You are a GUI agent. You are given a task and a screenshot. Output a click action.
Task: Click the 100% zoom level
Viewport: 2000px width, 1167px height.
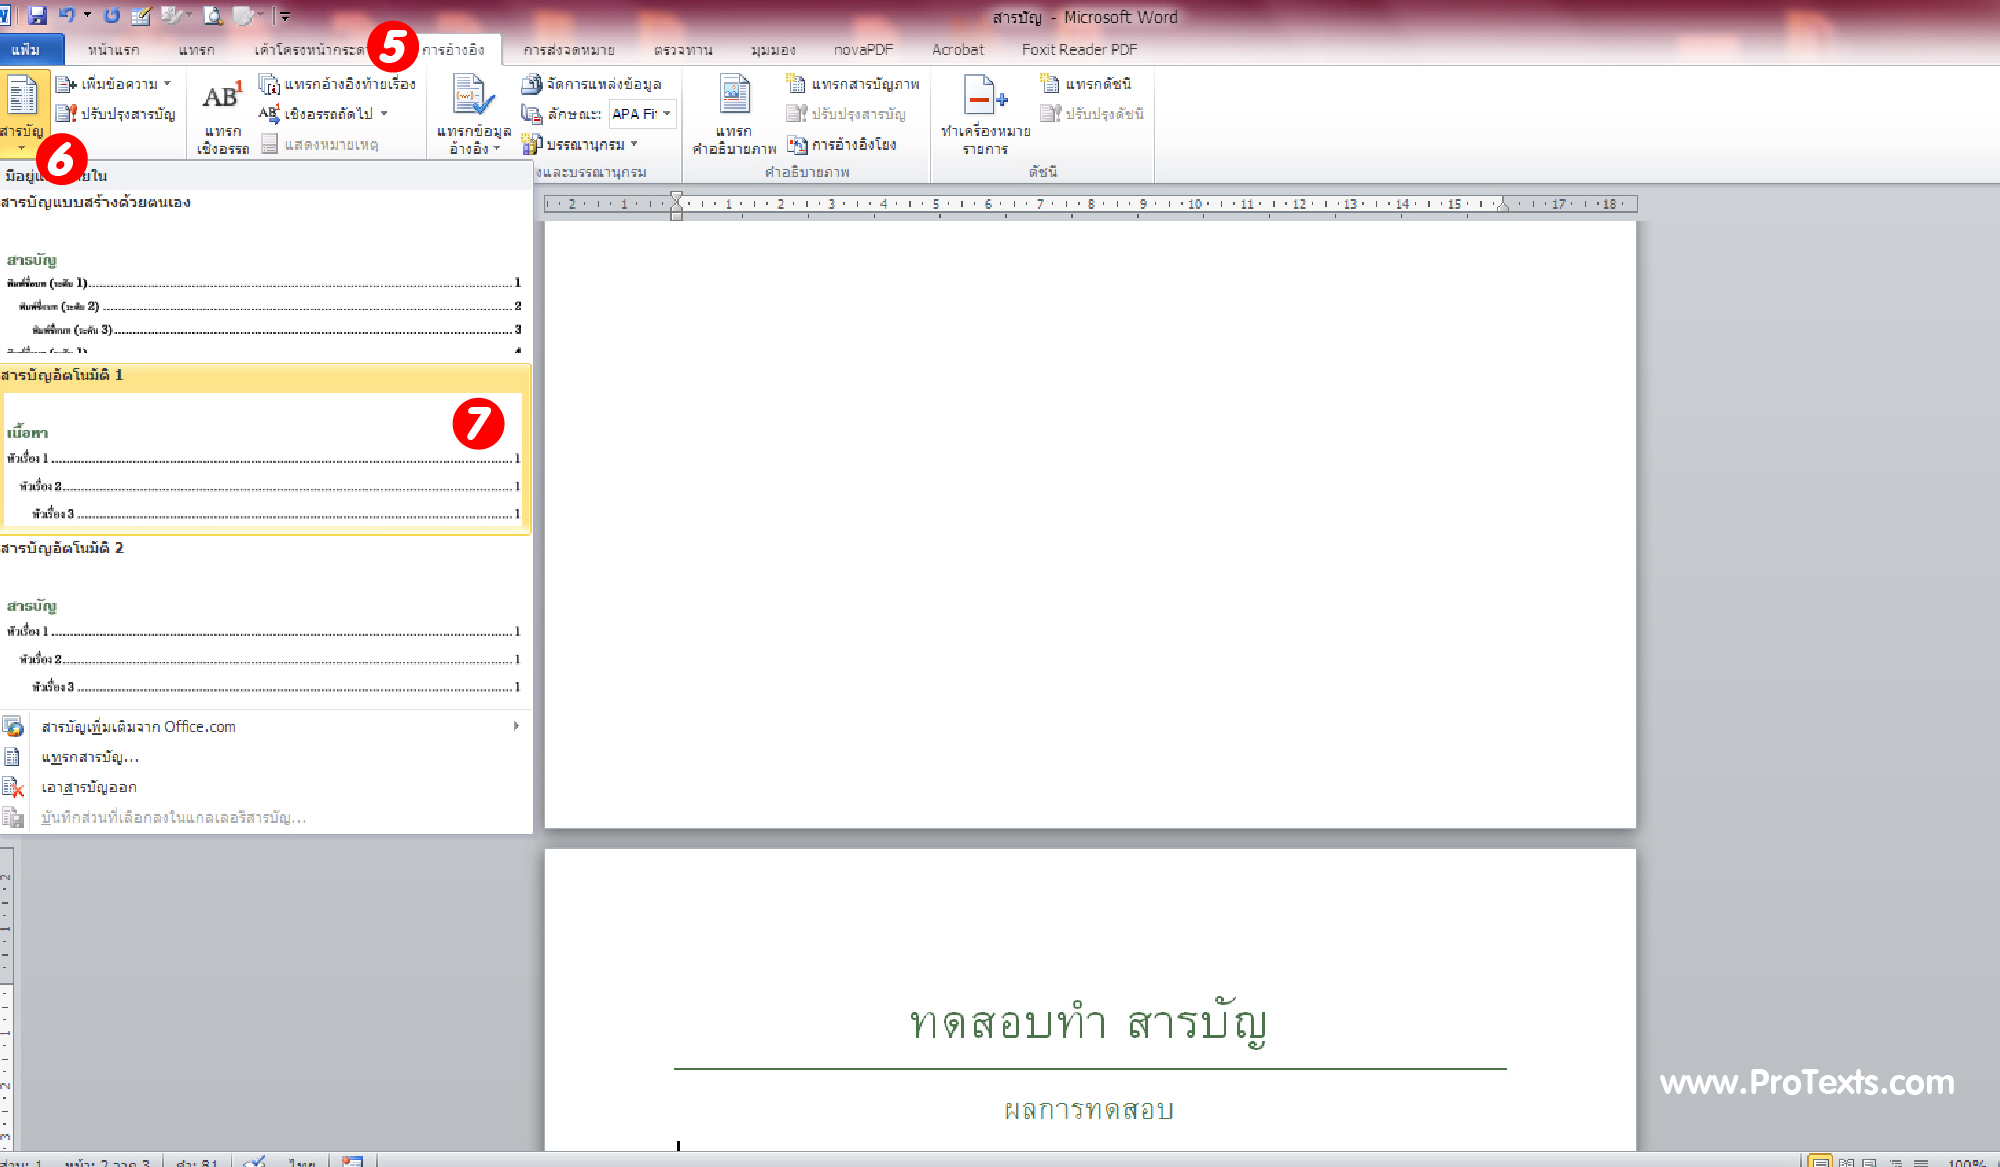pyautogui.click(x=1966, y=1162)
